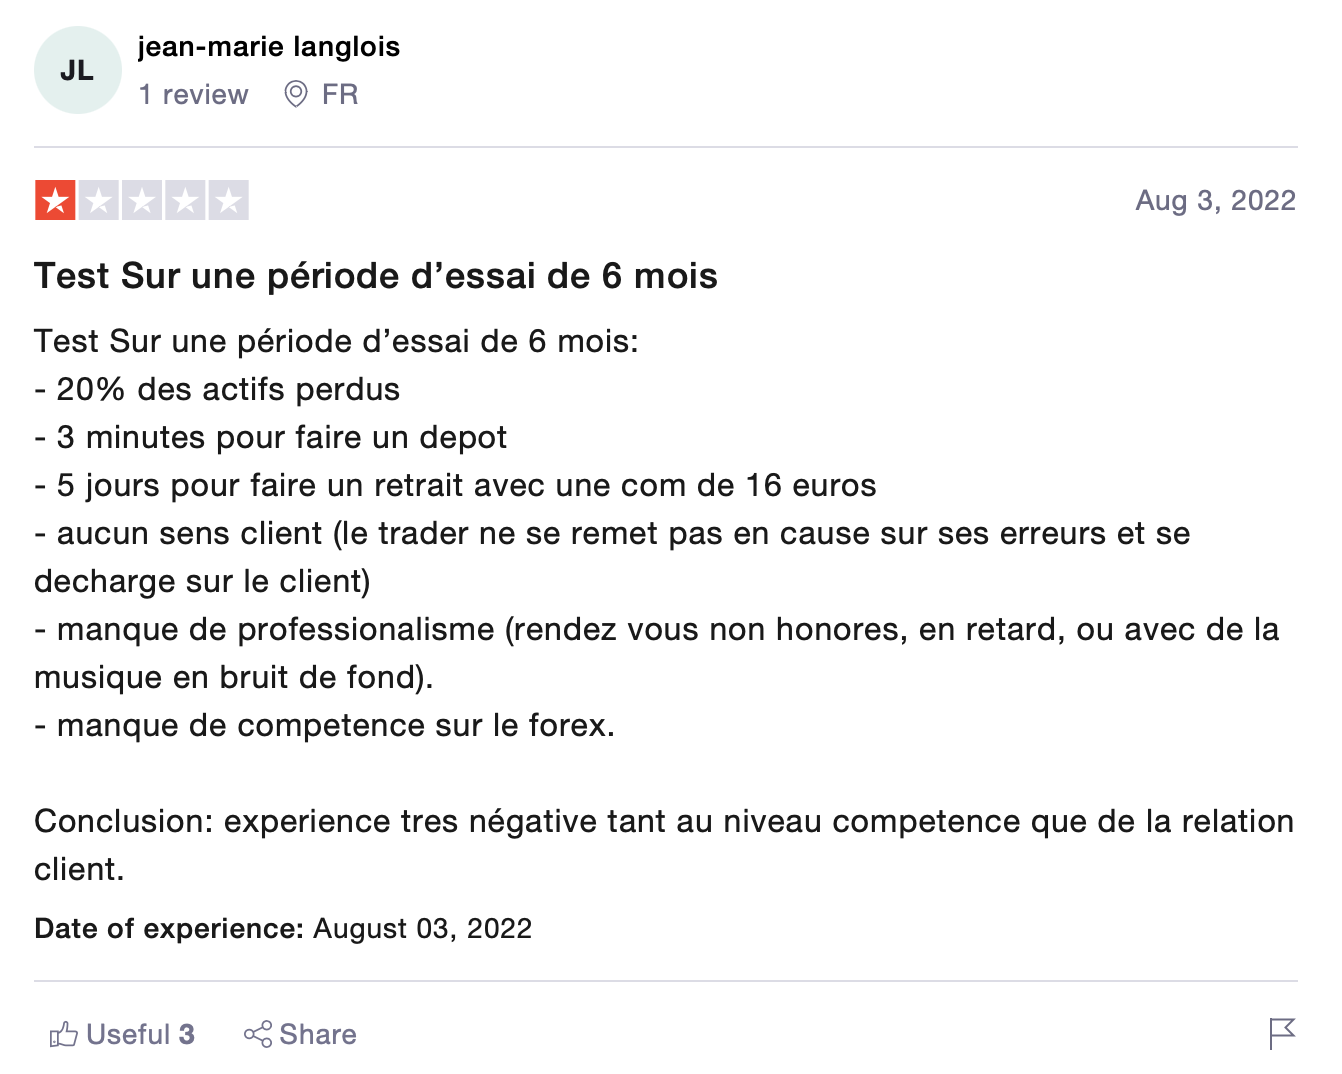The image size is (1342, 1074).
Task: Click the second grey rating star
Action: point(99,201)
